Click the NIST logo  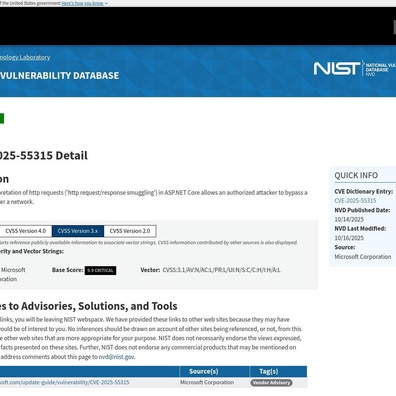(337, 69)
